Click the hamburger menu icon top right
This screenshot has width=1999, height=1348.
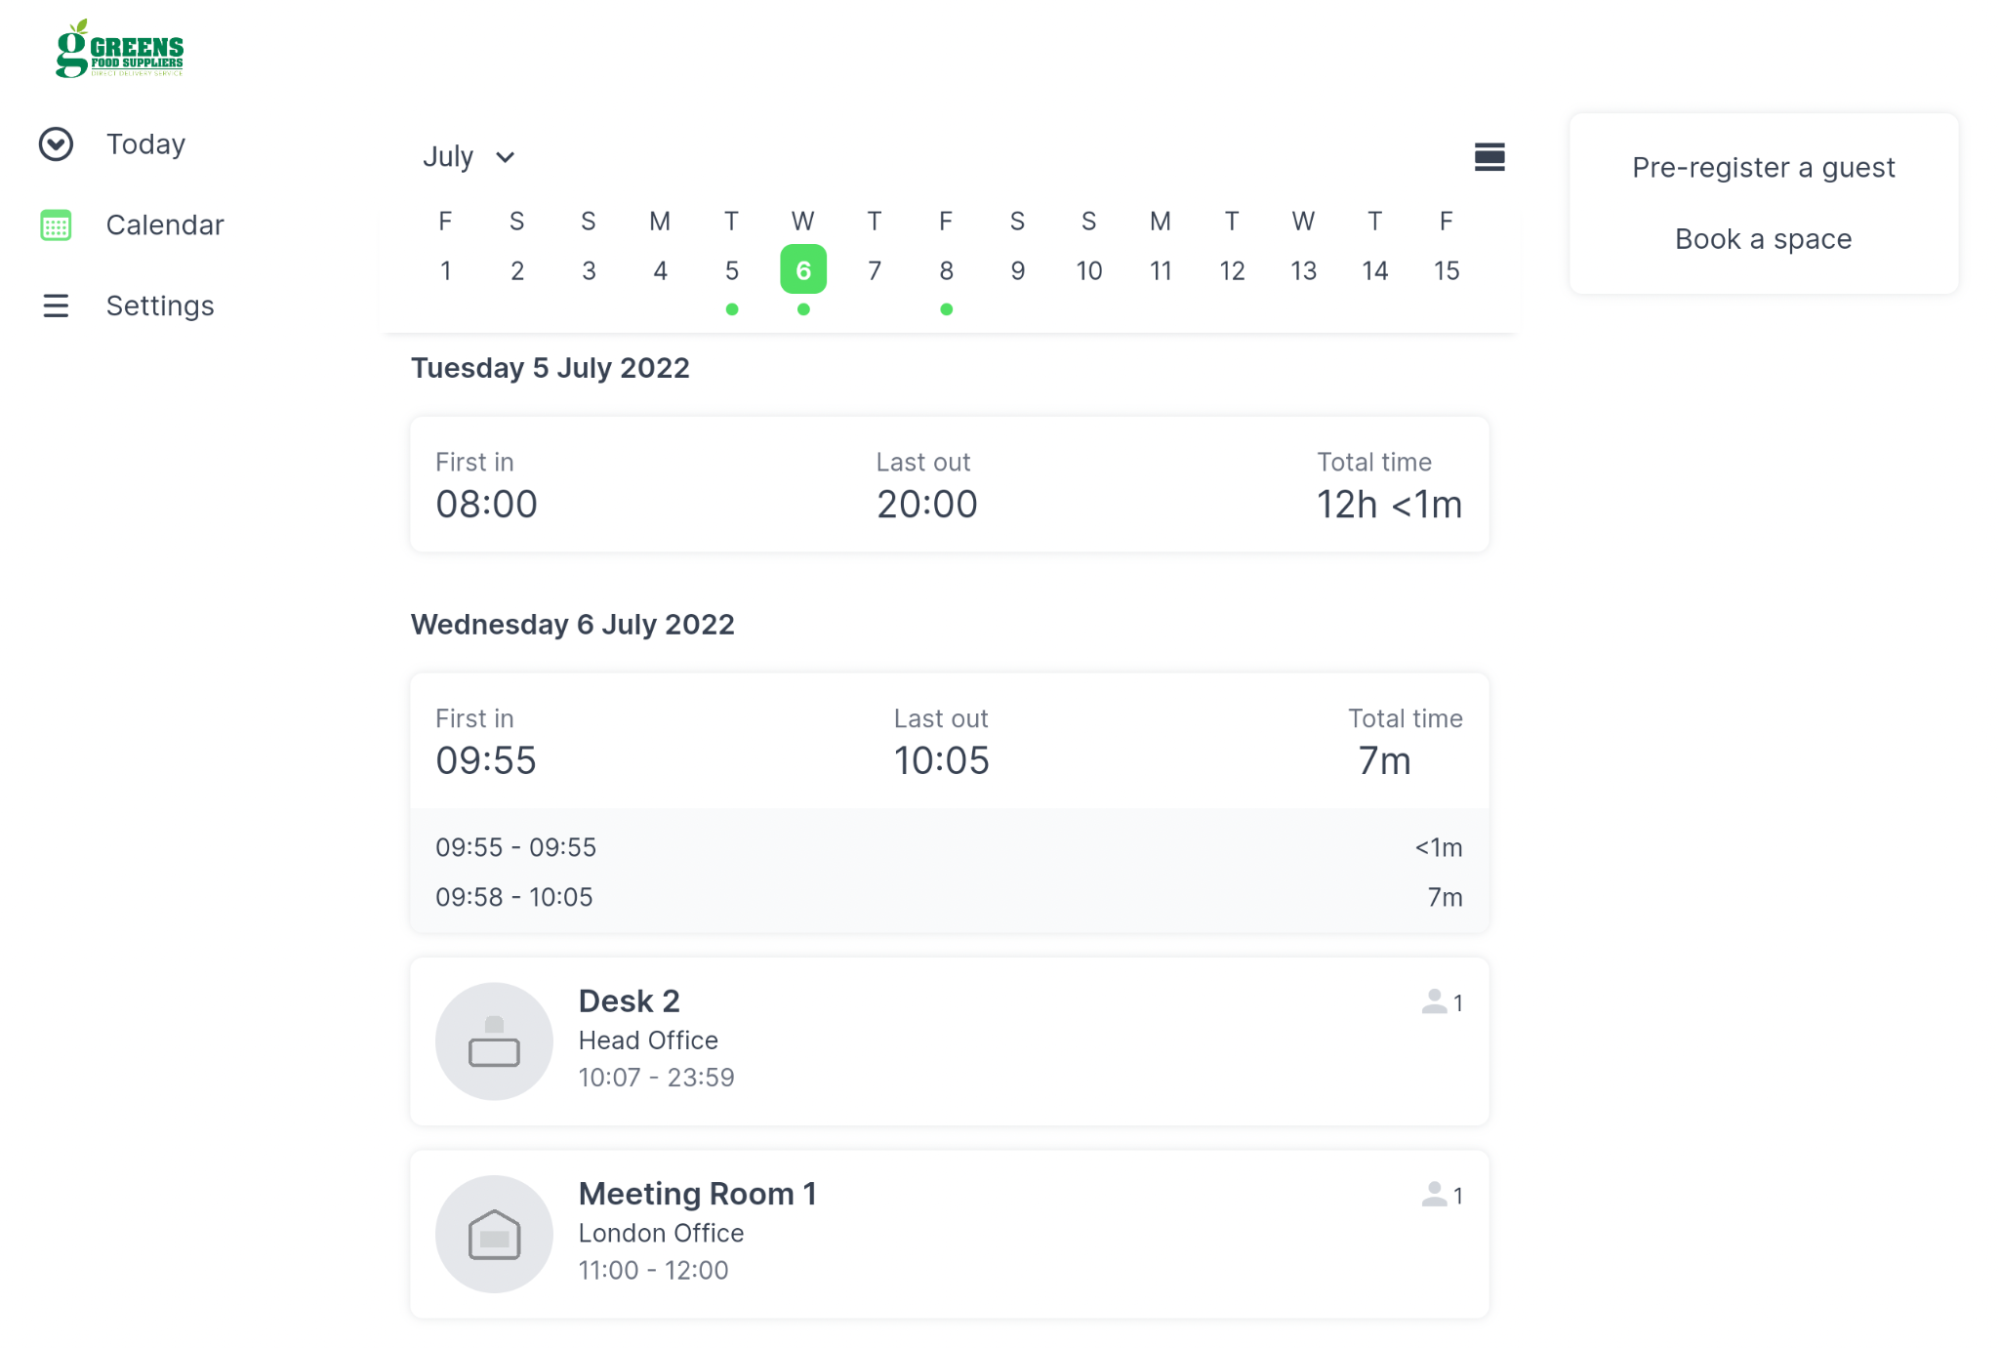pos(1489,156)
